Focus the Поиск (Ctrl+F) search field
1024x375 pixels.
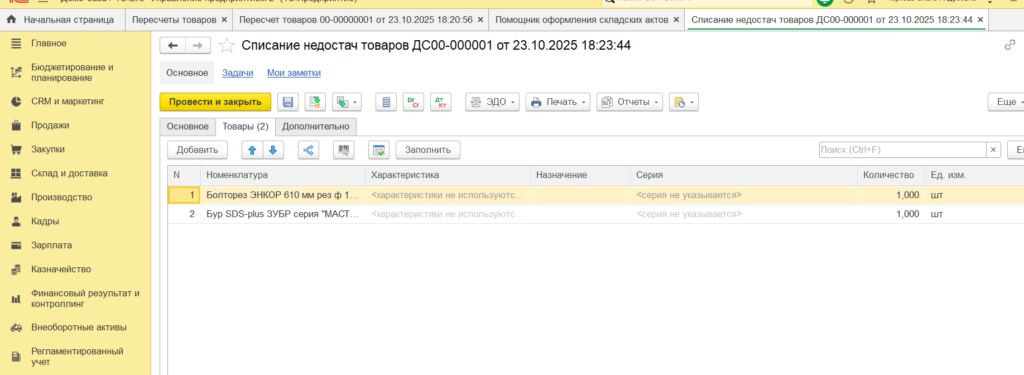point(903,150)
